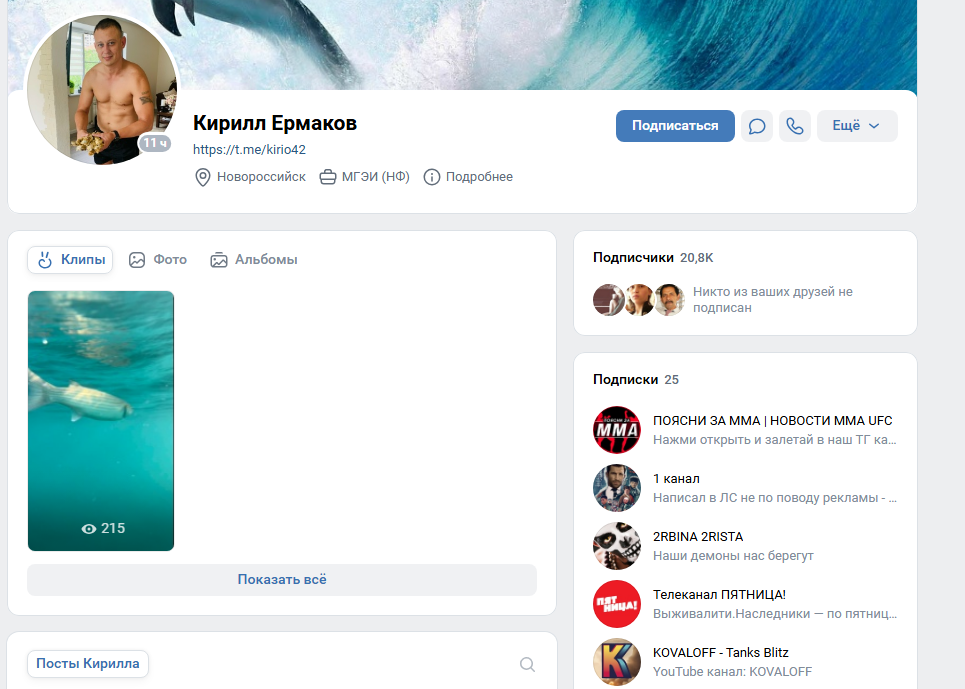
Task: Open search in the Посты Кирилла section
Action: (527, 663)
